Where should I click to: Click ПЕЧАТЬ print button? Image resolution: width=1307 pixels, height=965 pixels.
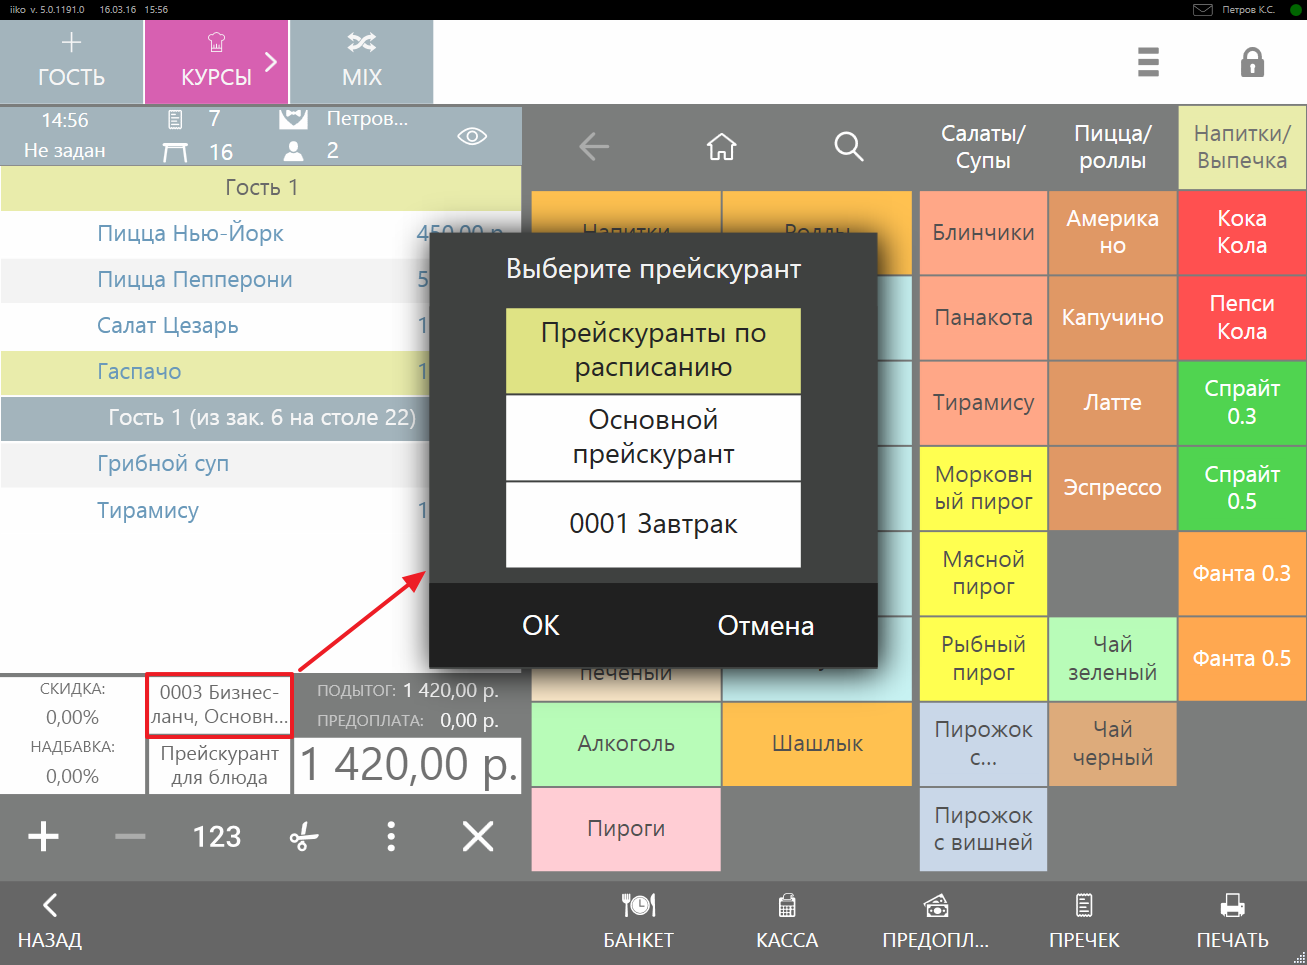pyautogui.click(x=1232, y=921)
